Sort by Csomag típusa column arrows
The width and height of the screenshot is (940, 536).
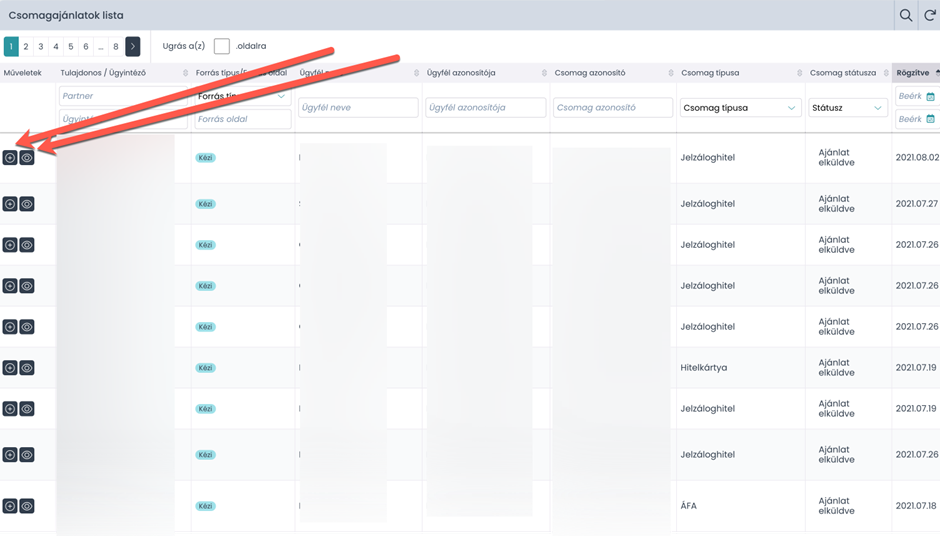(800, 73)
